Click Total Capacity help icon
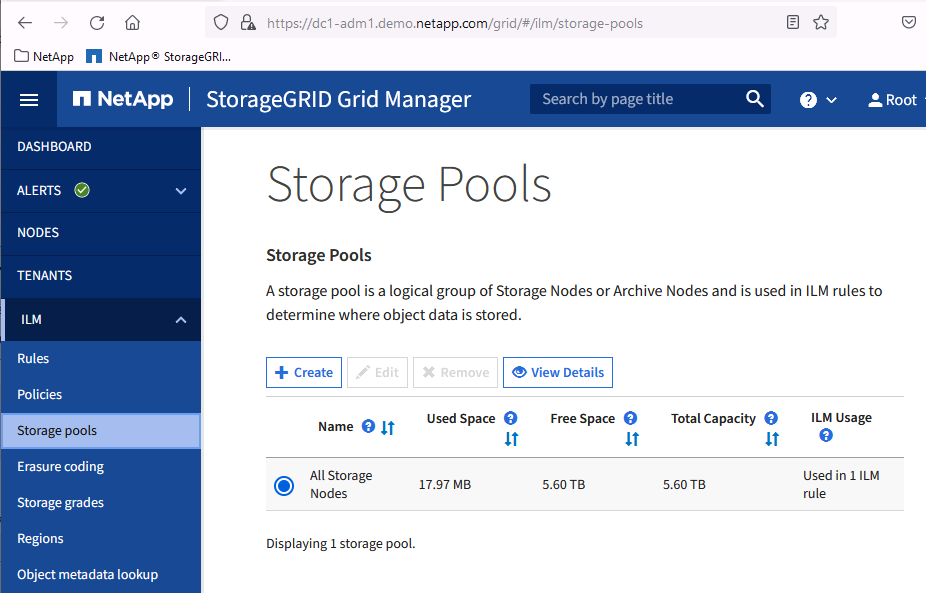926x593 pixels. [771, 418]
